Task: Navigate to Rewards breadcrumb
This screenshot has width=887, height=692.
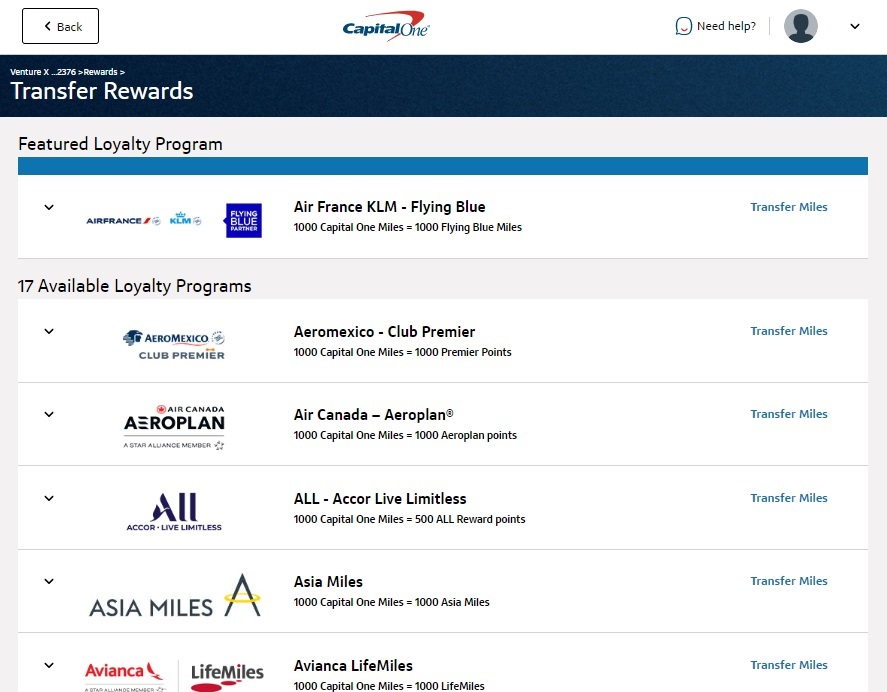Action: tap(100, 72)
